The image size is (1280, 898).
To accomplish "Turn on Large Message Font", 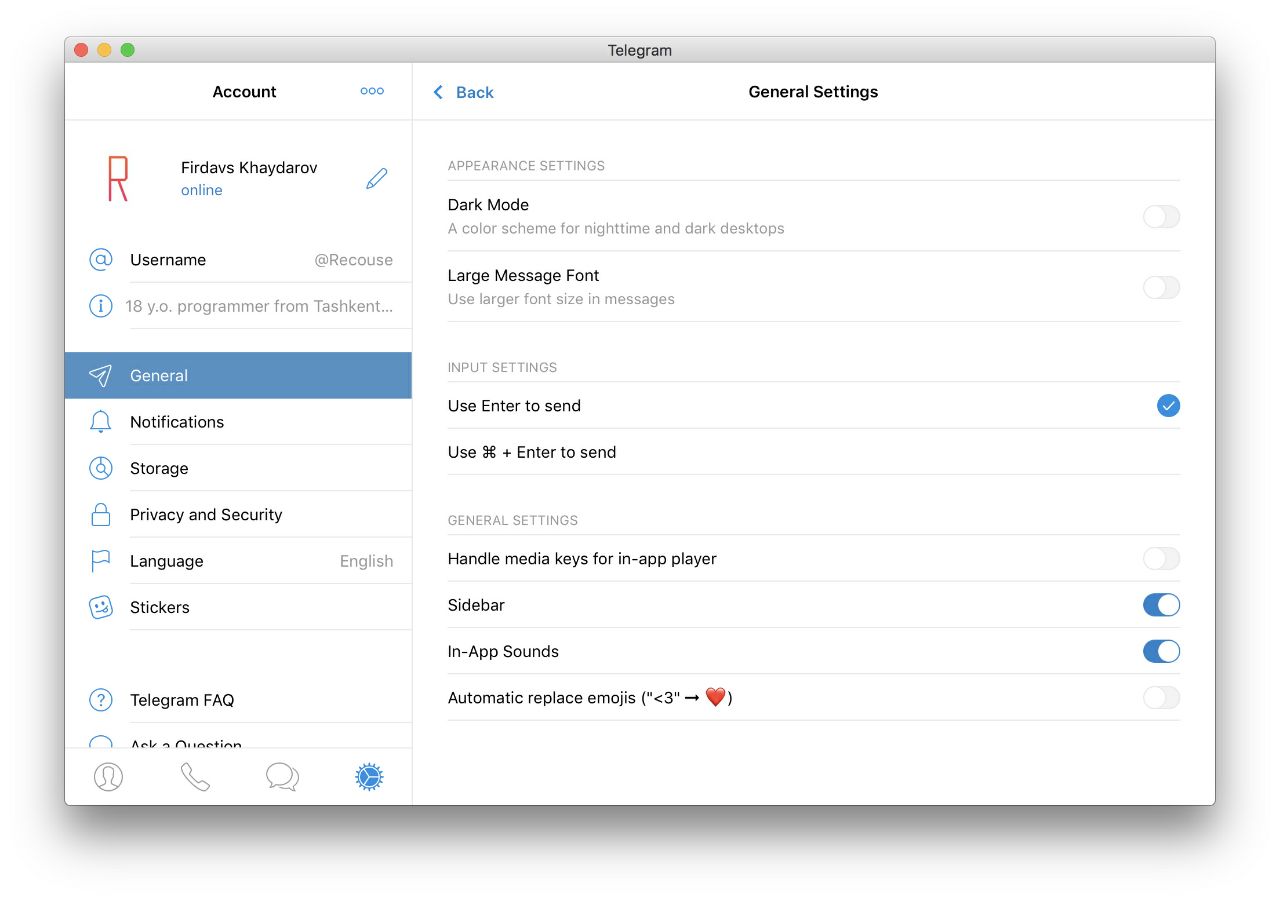I will tap(1161, 288).
